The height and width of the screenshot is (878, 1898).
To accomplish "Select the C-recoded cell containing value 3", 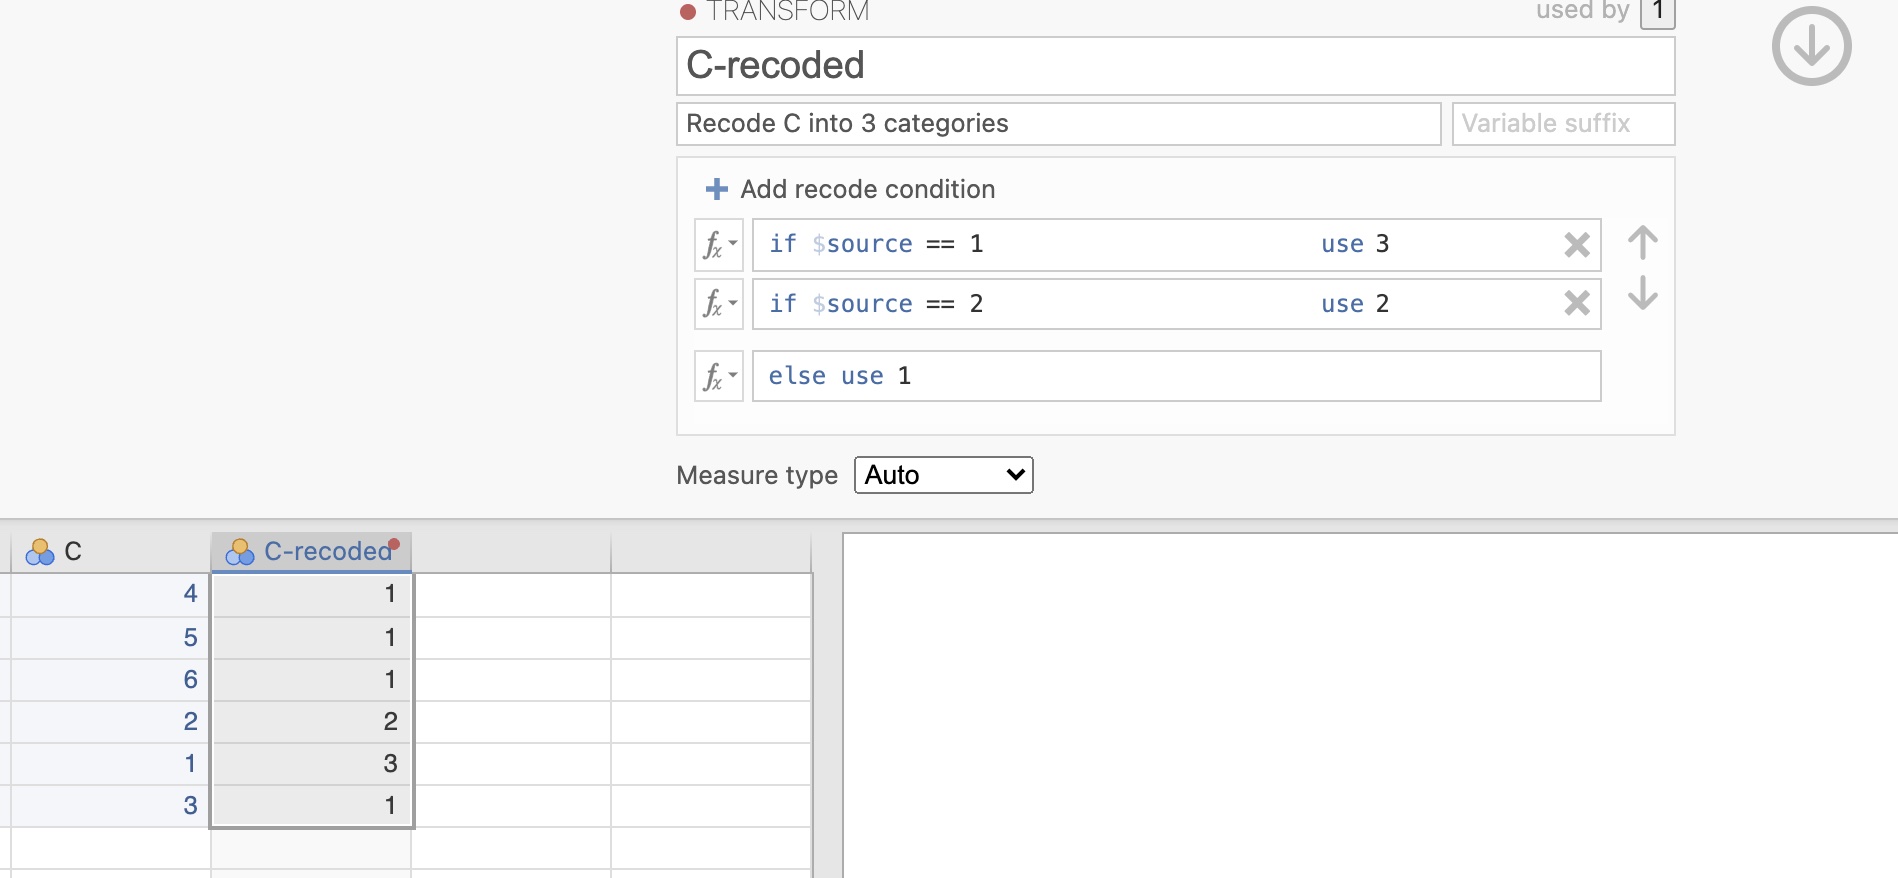I will tap(312, 764).
